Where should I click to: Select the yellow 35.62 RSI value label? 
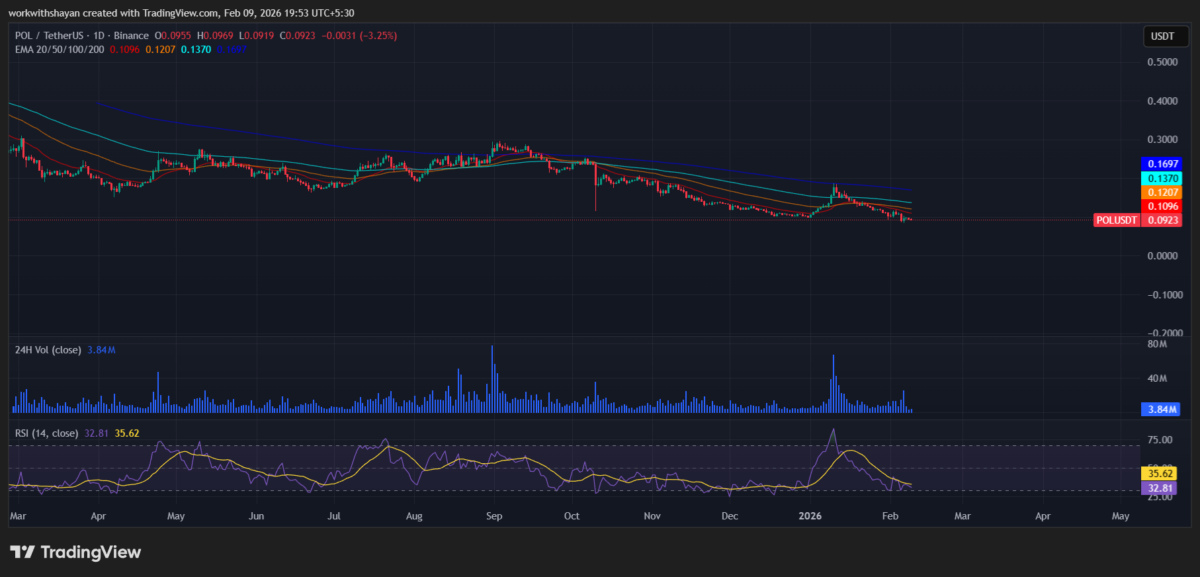(x=1160, y=472)
